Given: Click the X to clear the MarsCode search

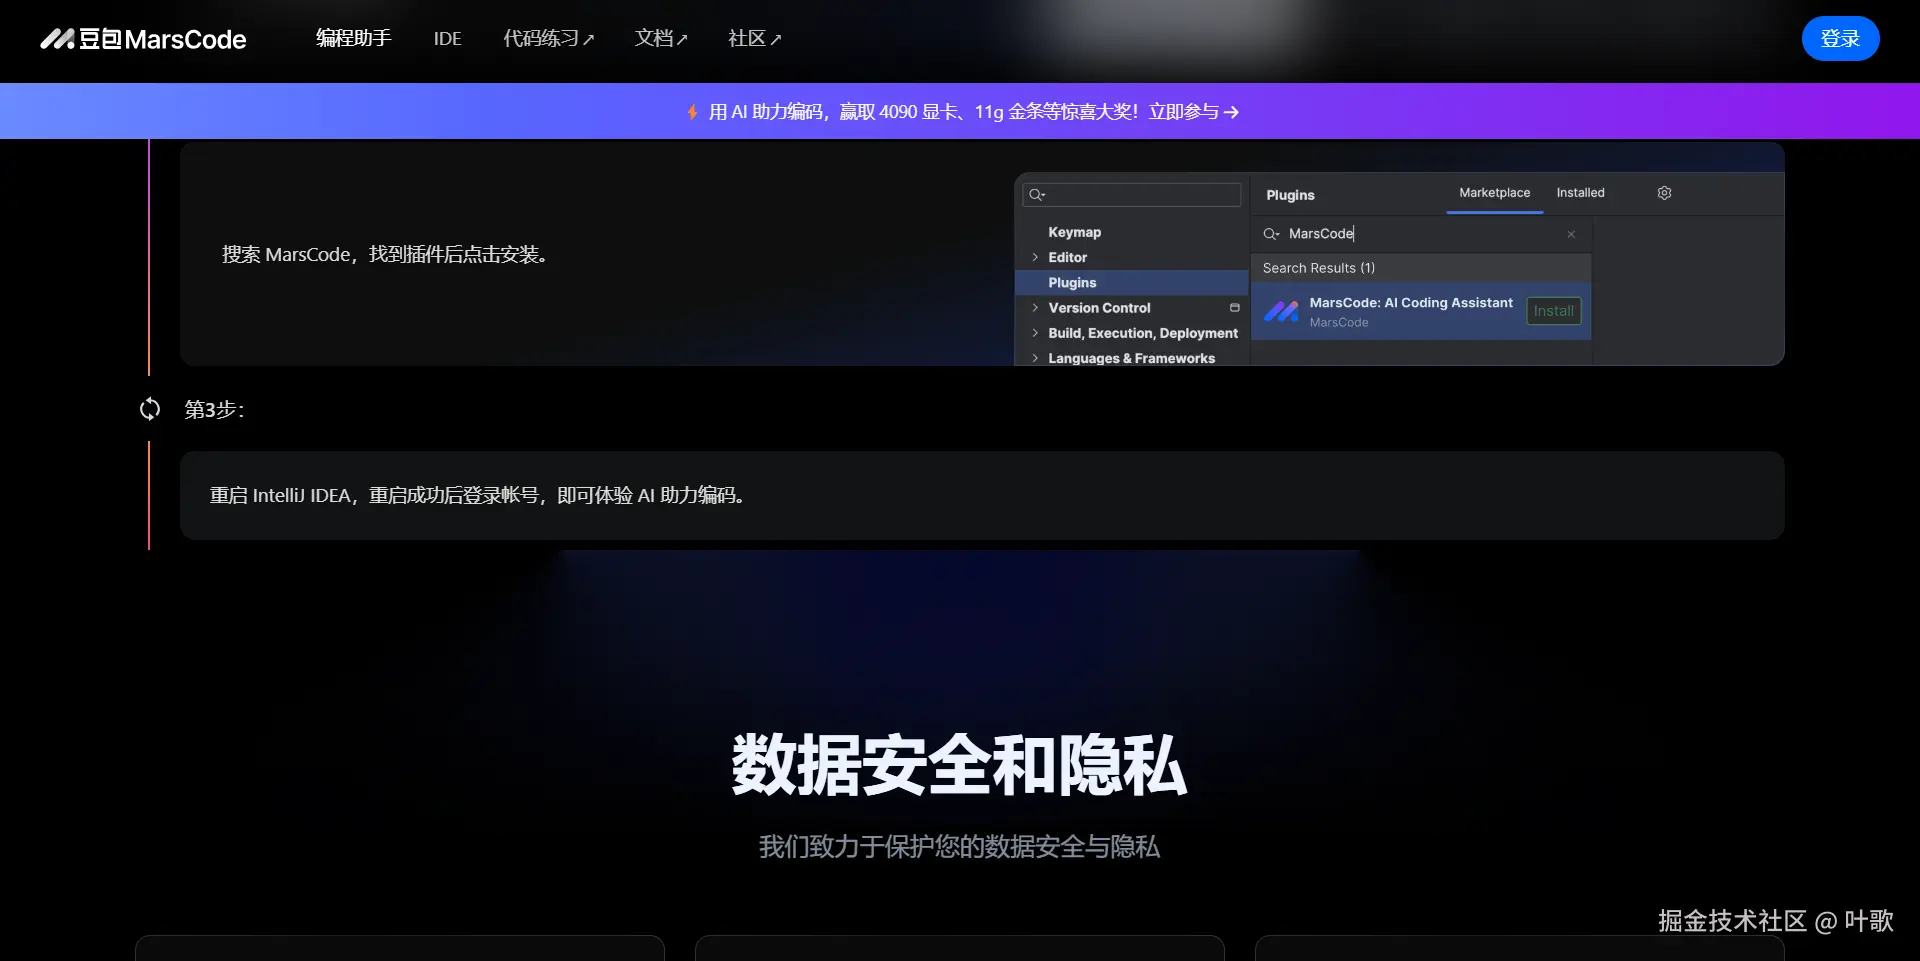Looking at the screenshot, I should (x=1571, y=234).
